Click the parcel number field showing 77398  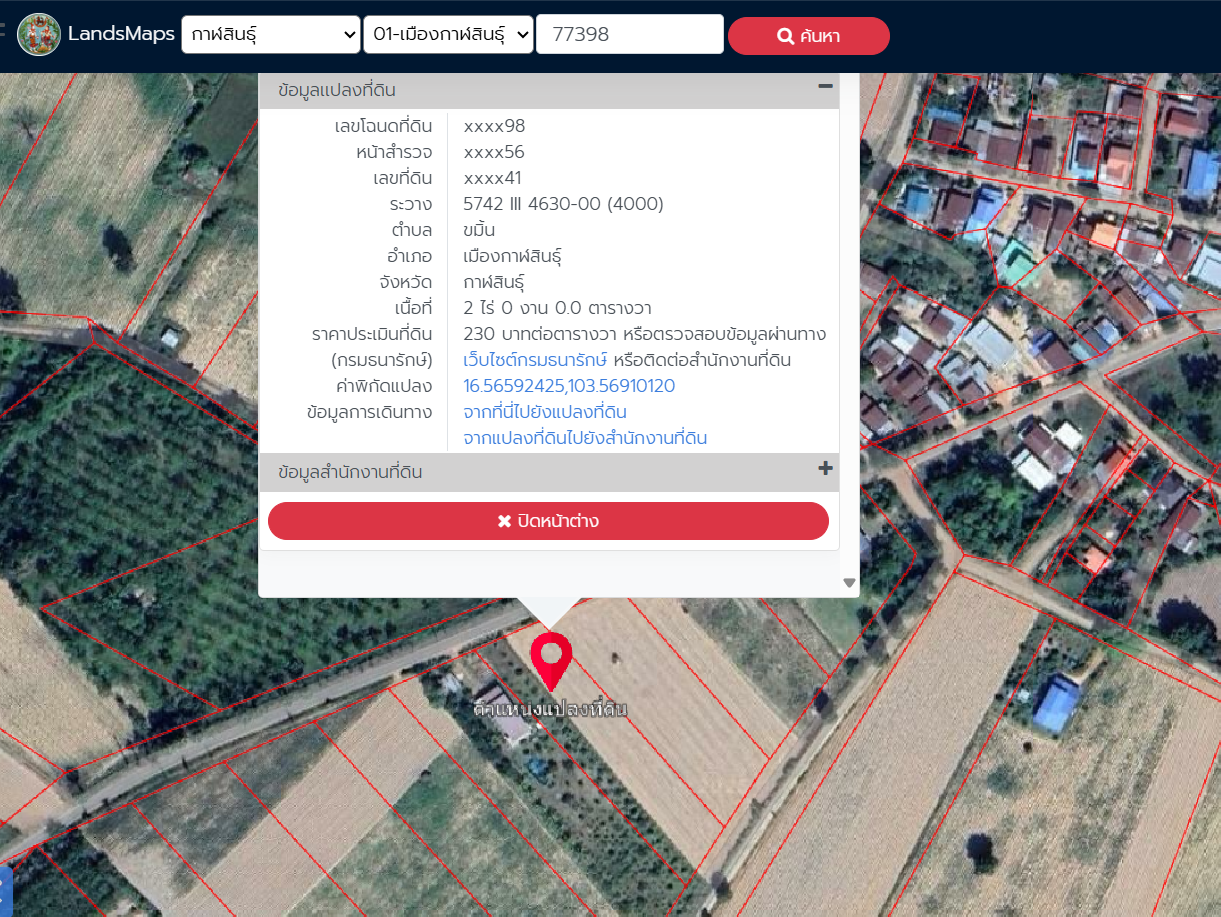coord(629,35)
